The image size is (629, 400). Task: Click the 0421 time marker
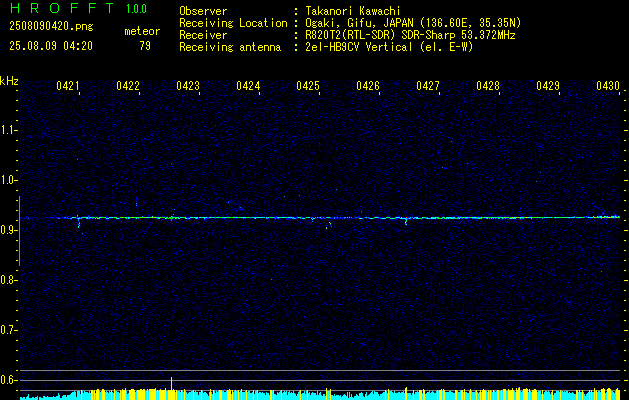[67, 85]
